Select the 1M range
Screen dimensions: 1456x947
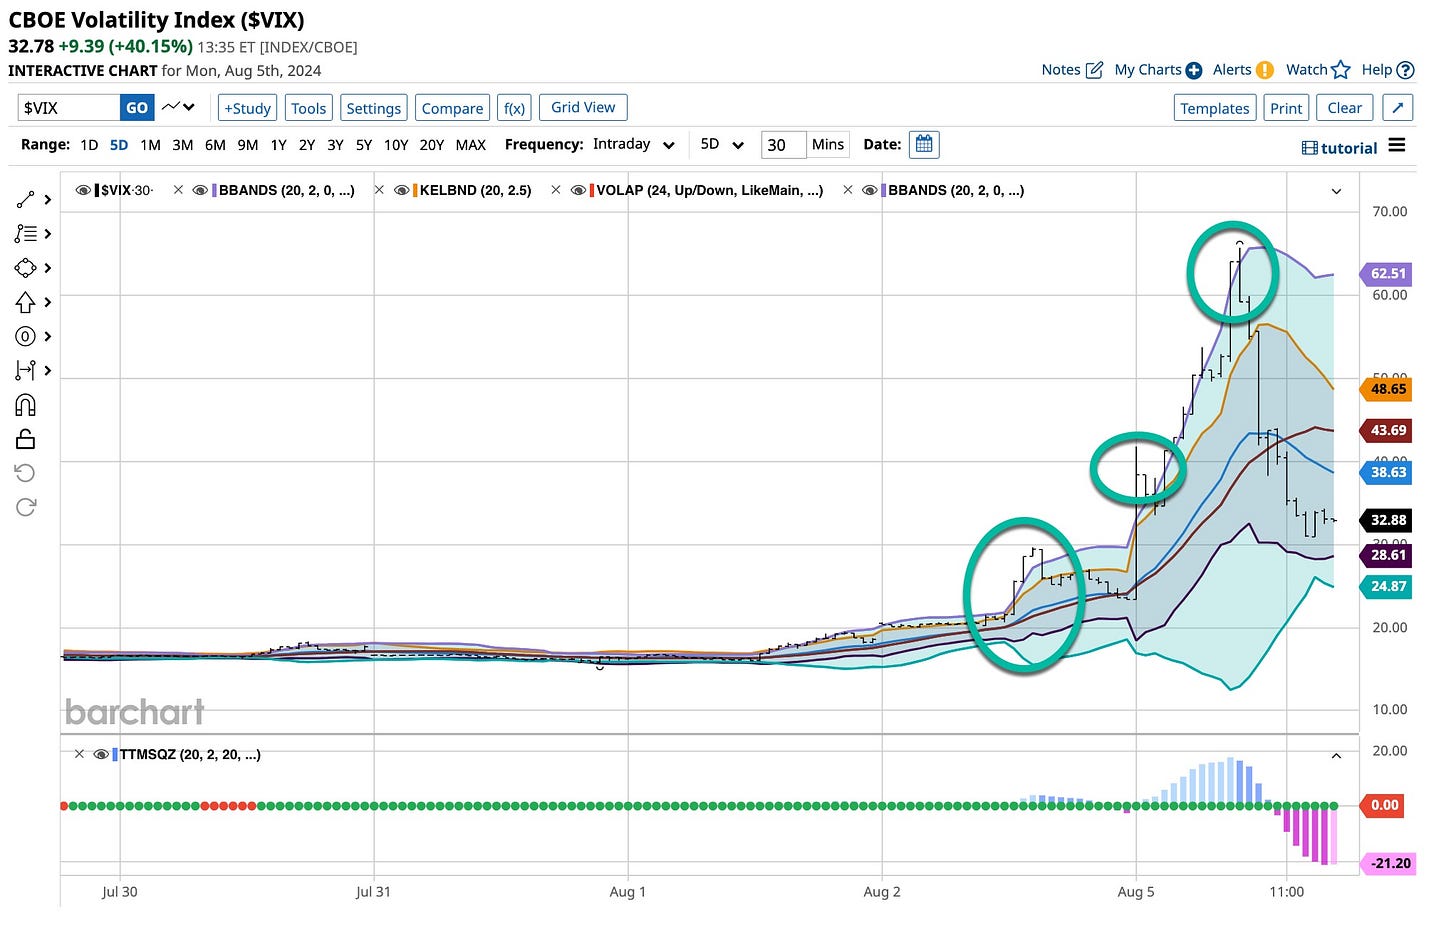click(x=150, y=145)
